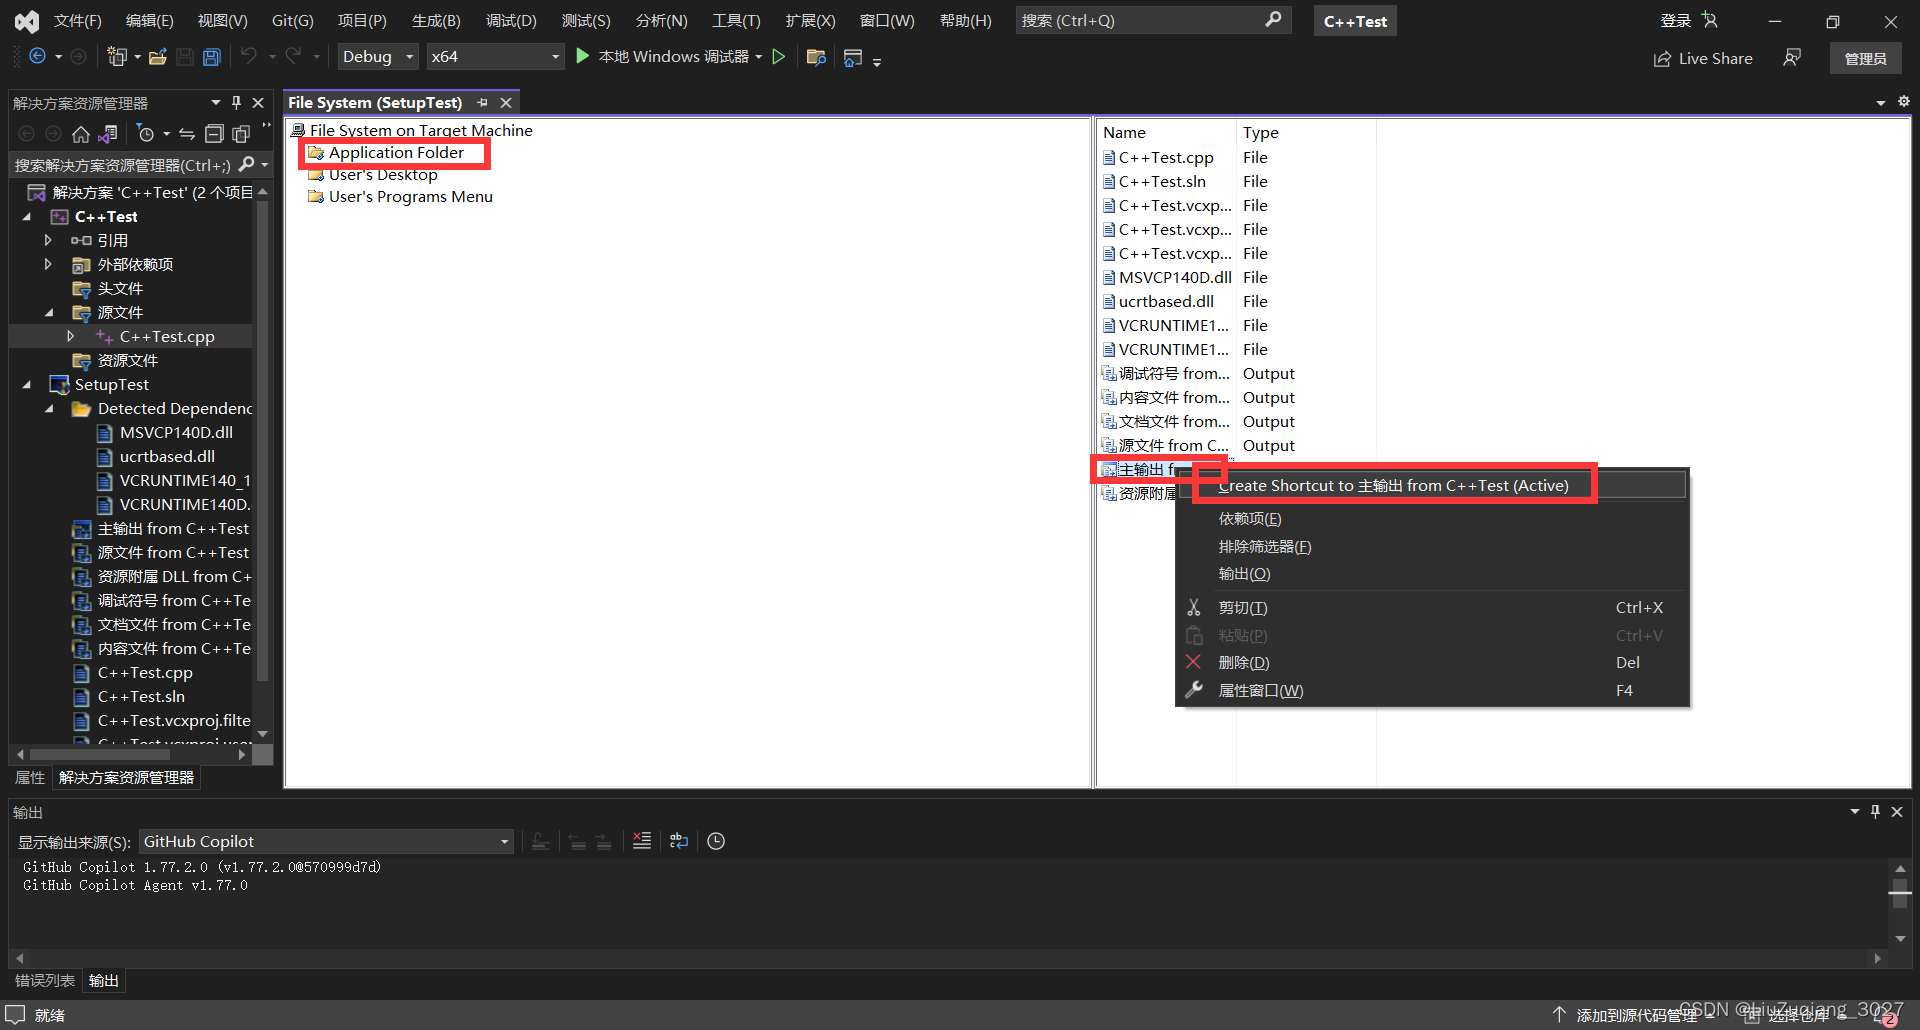Viewport: 1920px width, 1030px height.
Task: Click sync with active document icon
Action: click(187, 134)
